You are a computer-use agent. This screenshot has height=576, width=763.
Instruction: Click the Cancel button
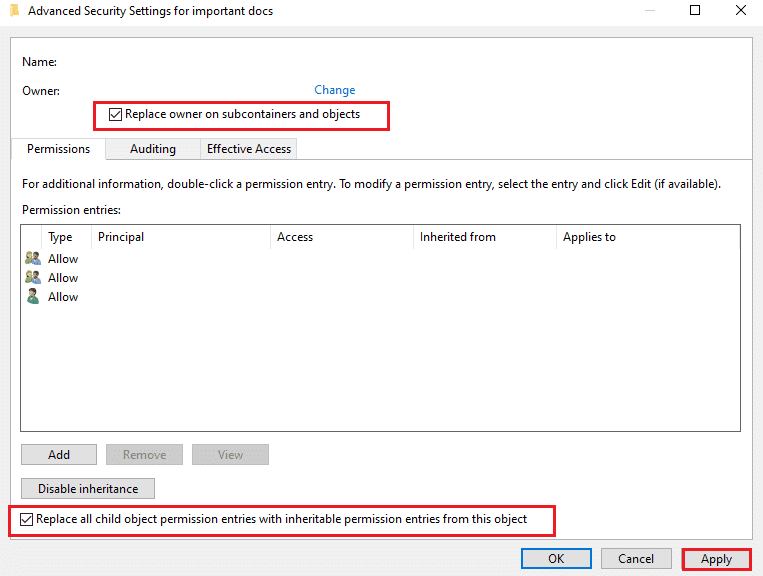636,558
